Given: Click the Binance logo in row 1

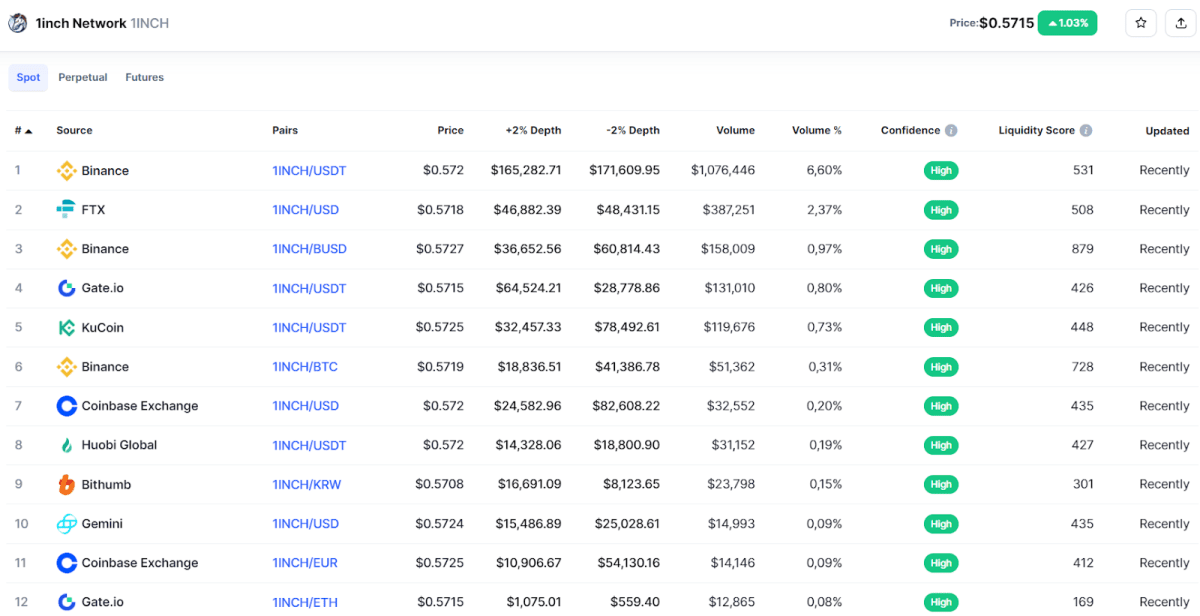Looking at the screenshot, I should pos(66,171).
